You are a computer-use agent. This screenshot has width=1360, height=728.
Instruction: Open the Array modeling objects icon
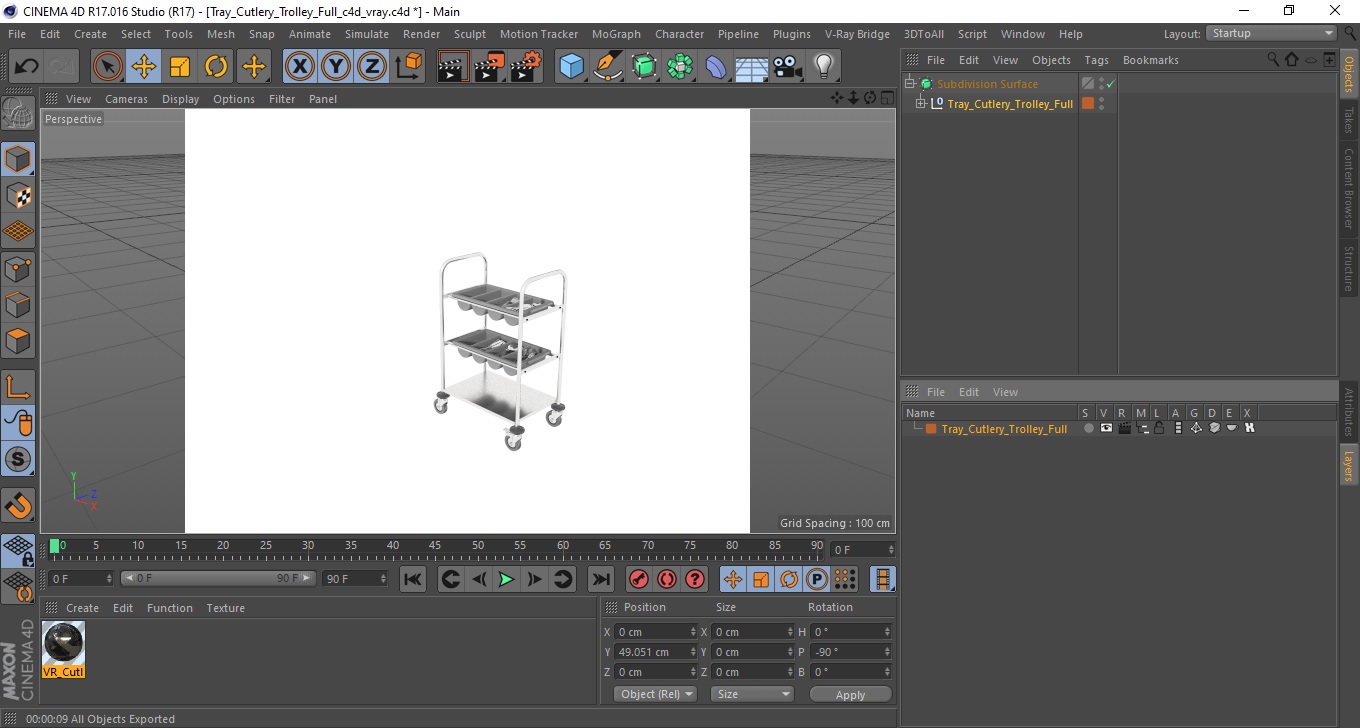click(x=680, y=67)
